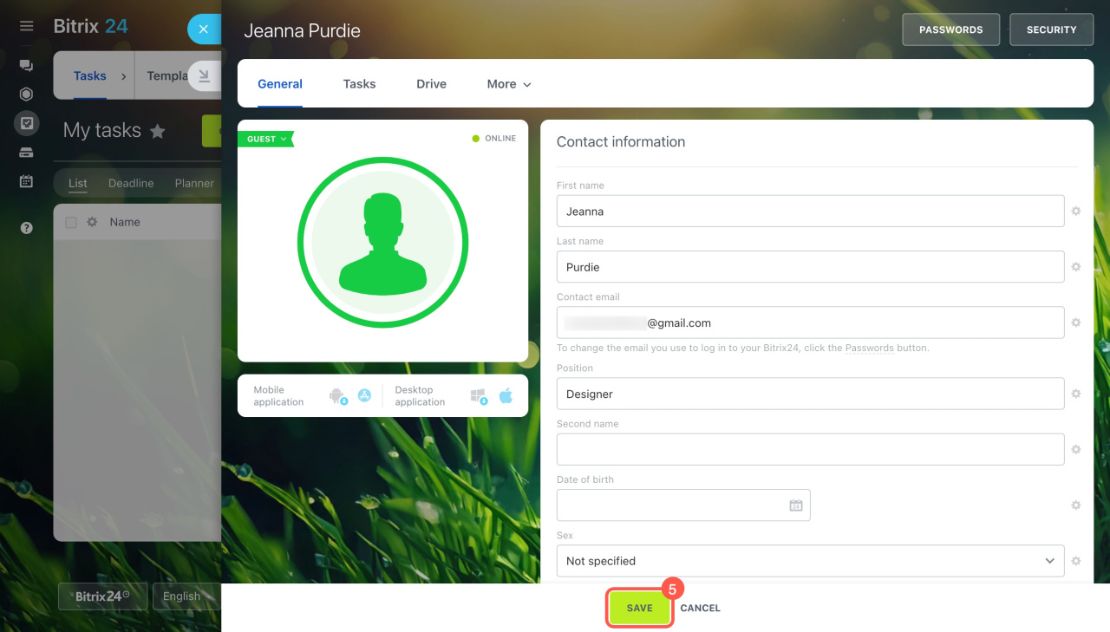Click the App Store mobile application icon

pos(364,395)
